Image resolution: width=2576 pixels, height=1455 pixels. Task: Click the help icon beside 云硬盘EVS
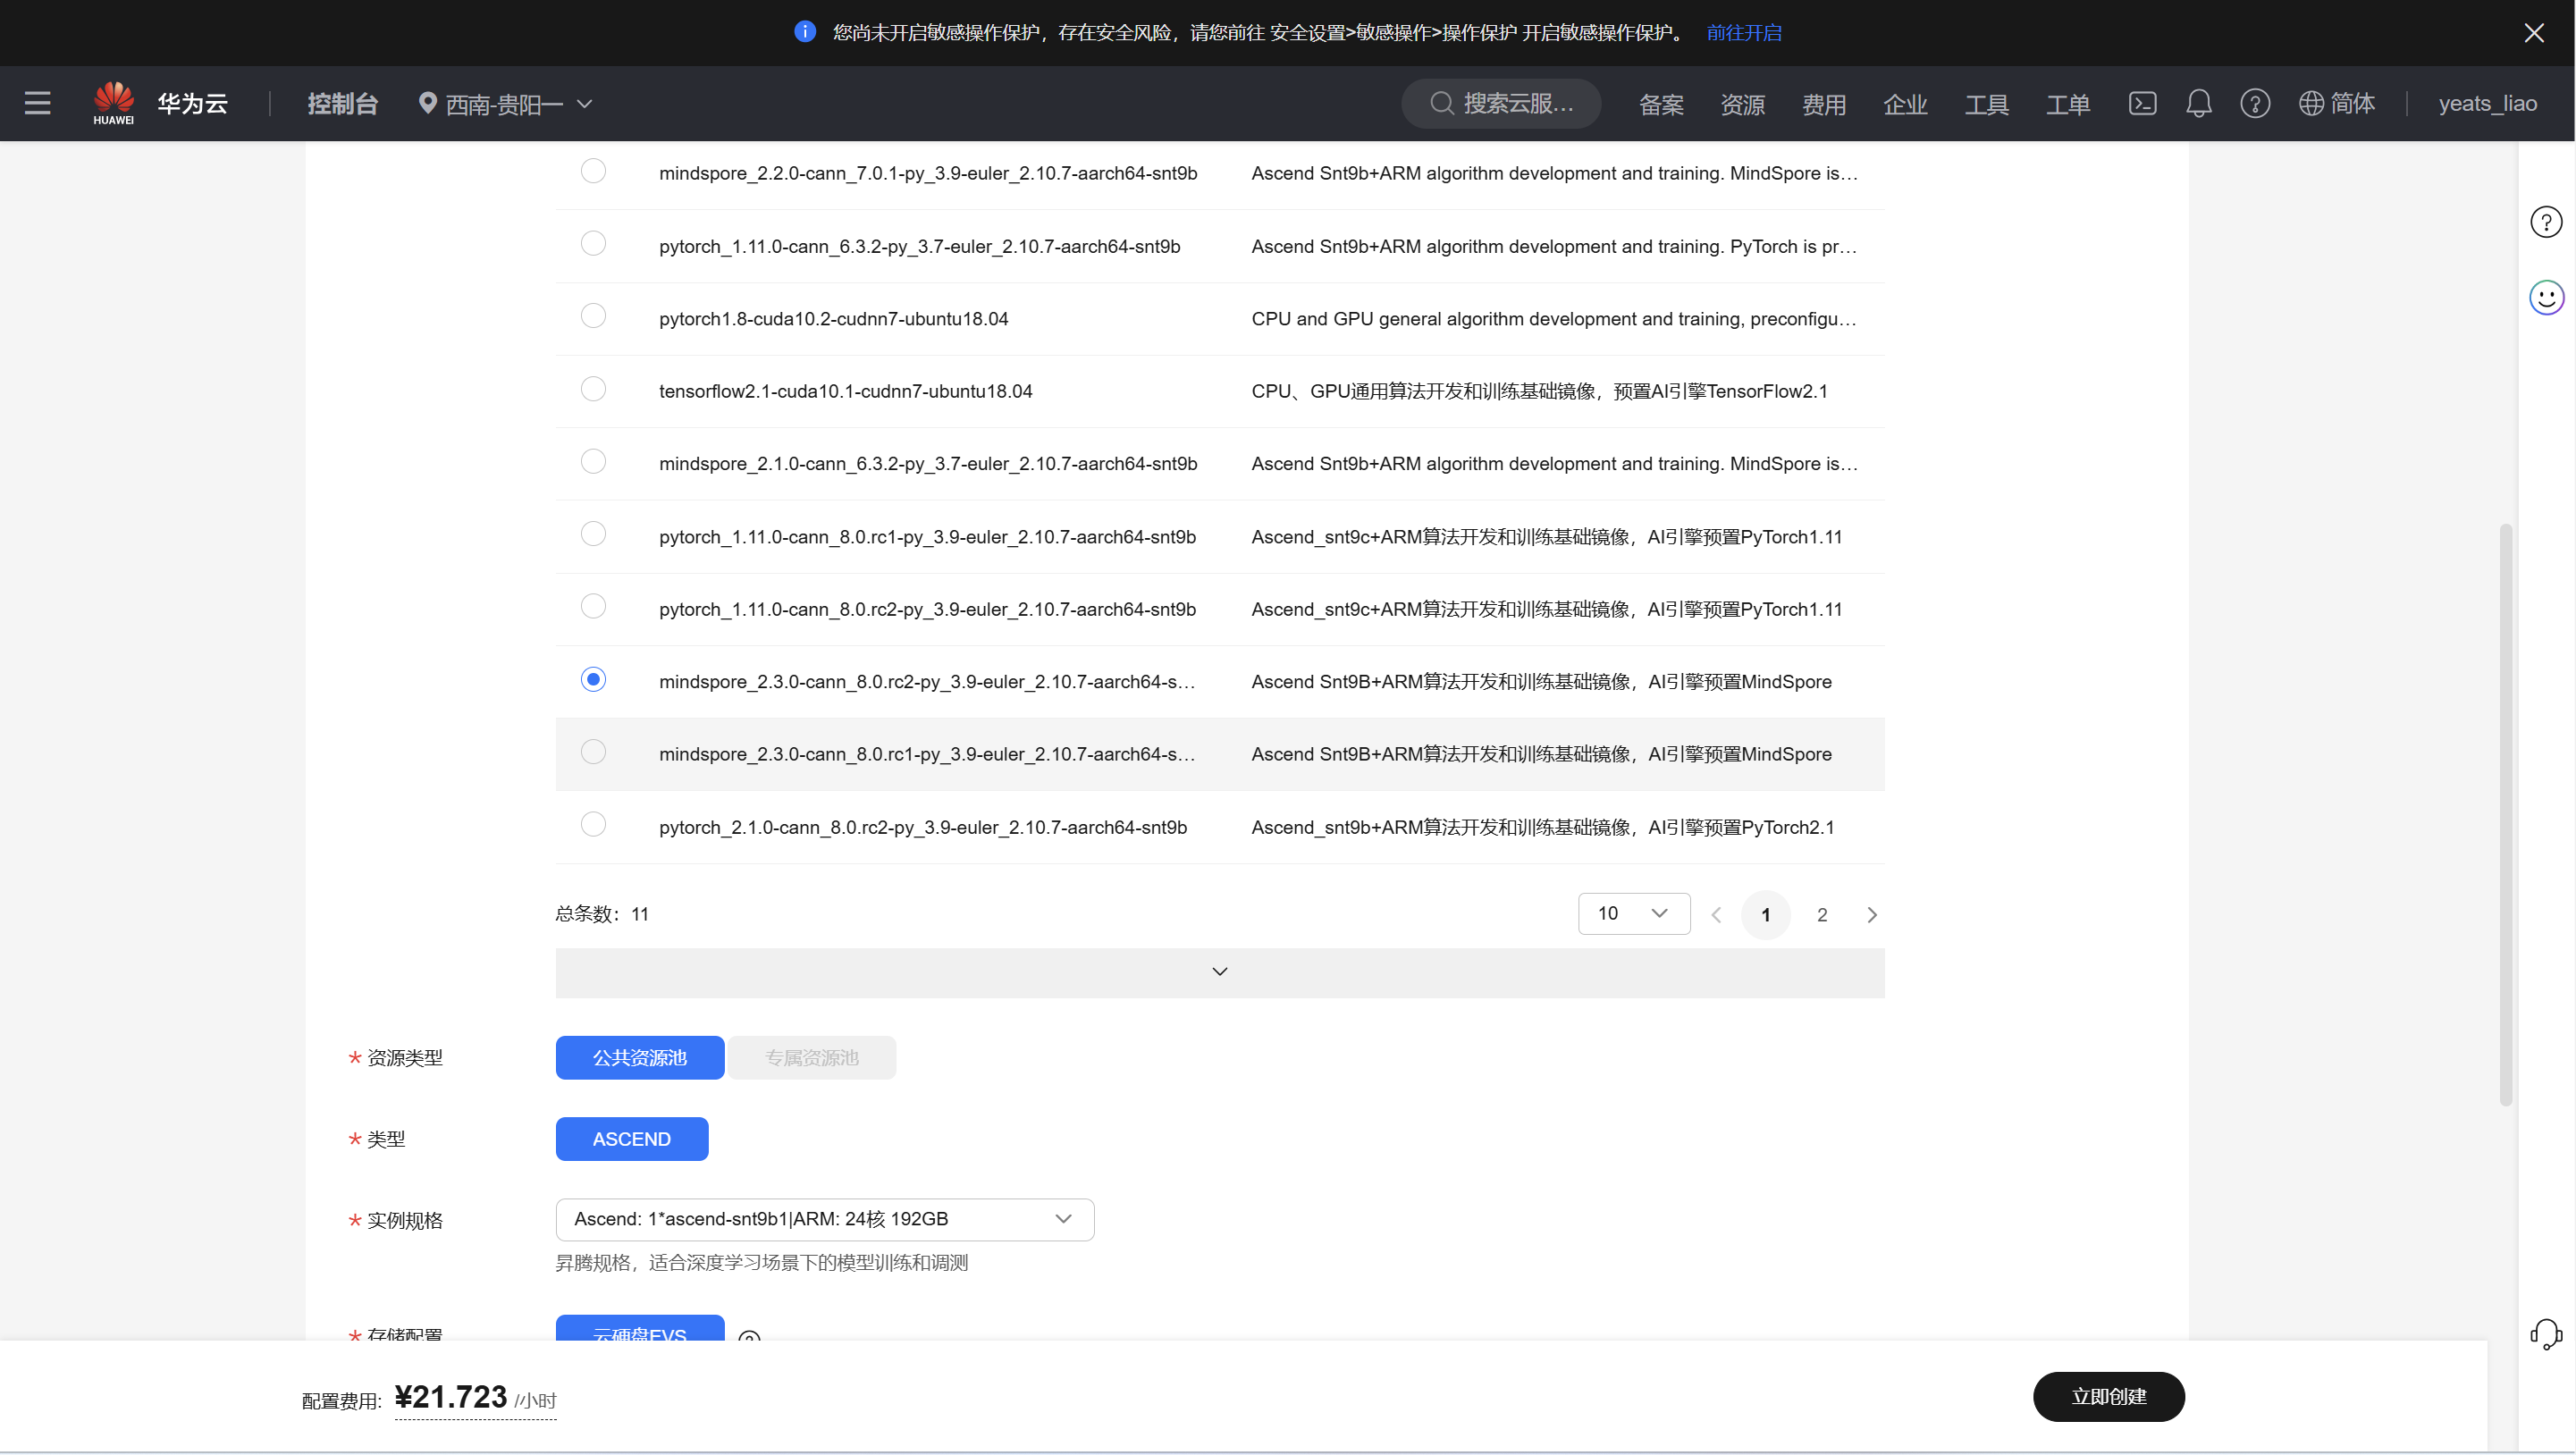click(x=749, y=1336)
